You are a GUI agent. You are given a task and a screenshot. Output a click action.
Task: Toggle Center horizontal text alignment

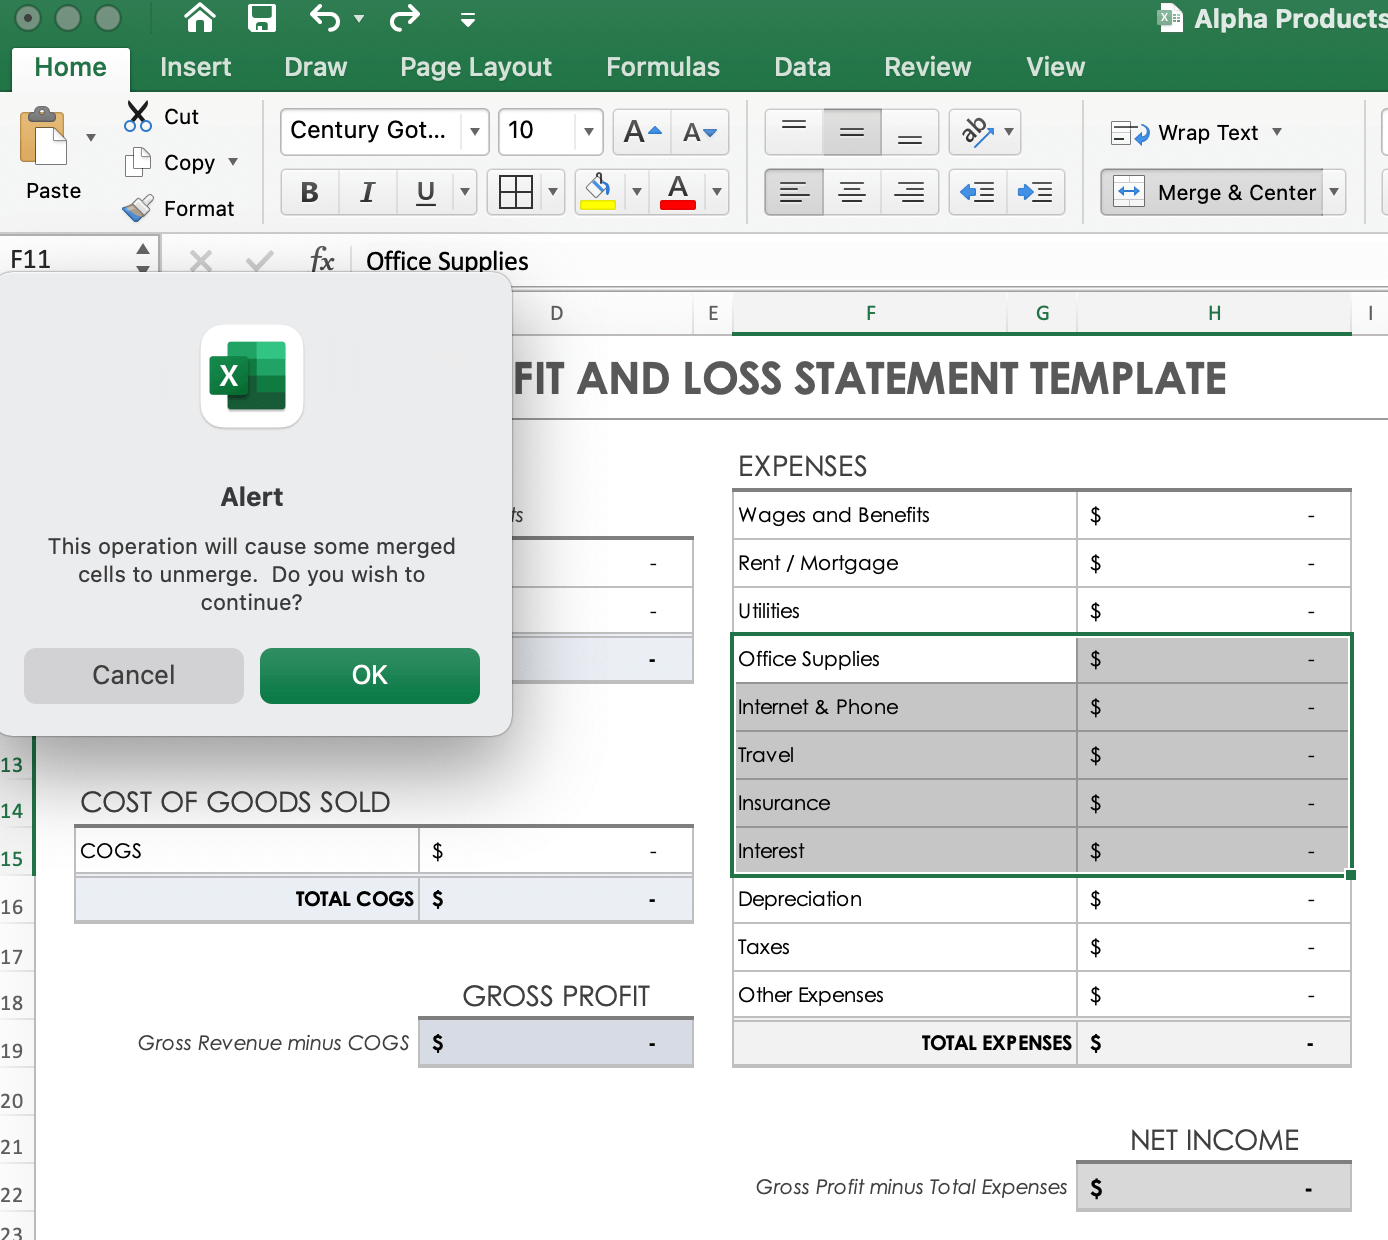pyautogui.click(x=852, y=192)
